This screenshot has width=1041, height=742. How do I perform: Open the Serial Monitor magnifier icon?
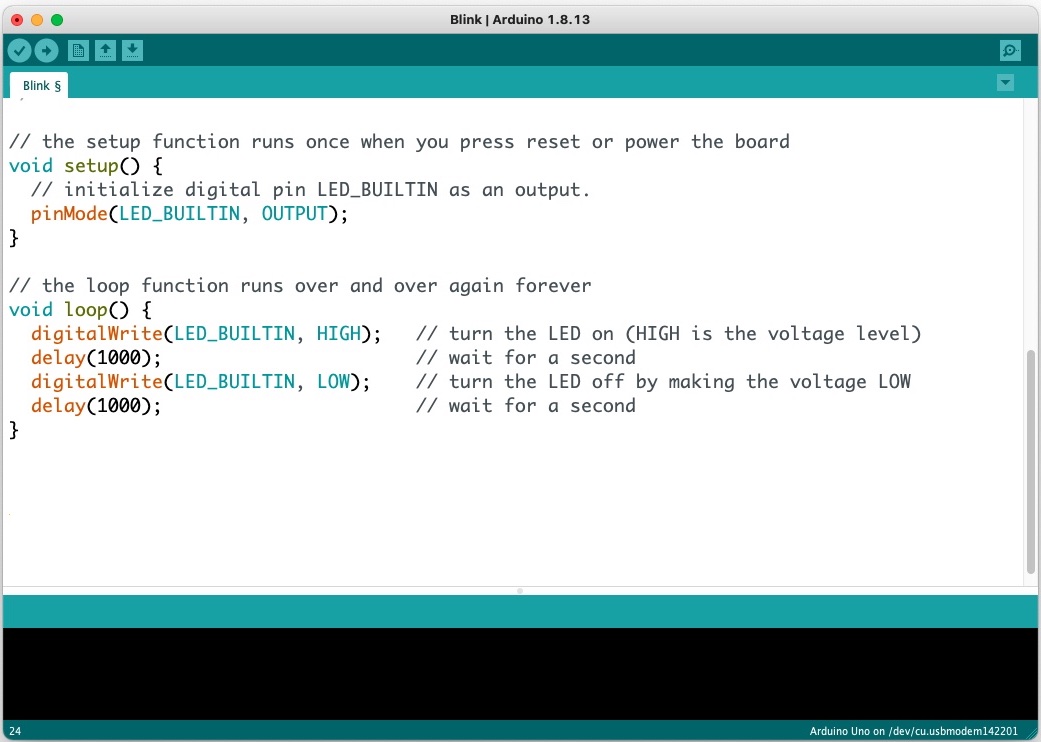1010,51
